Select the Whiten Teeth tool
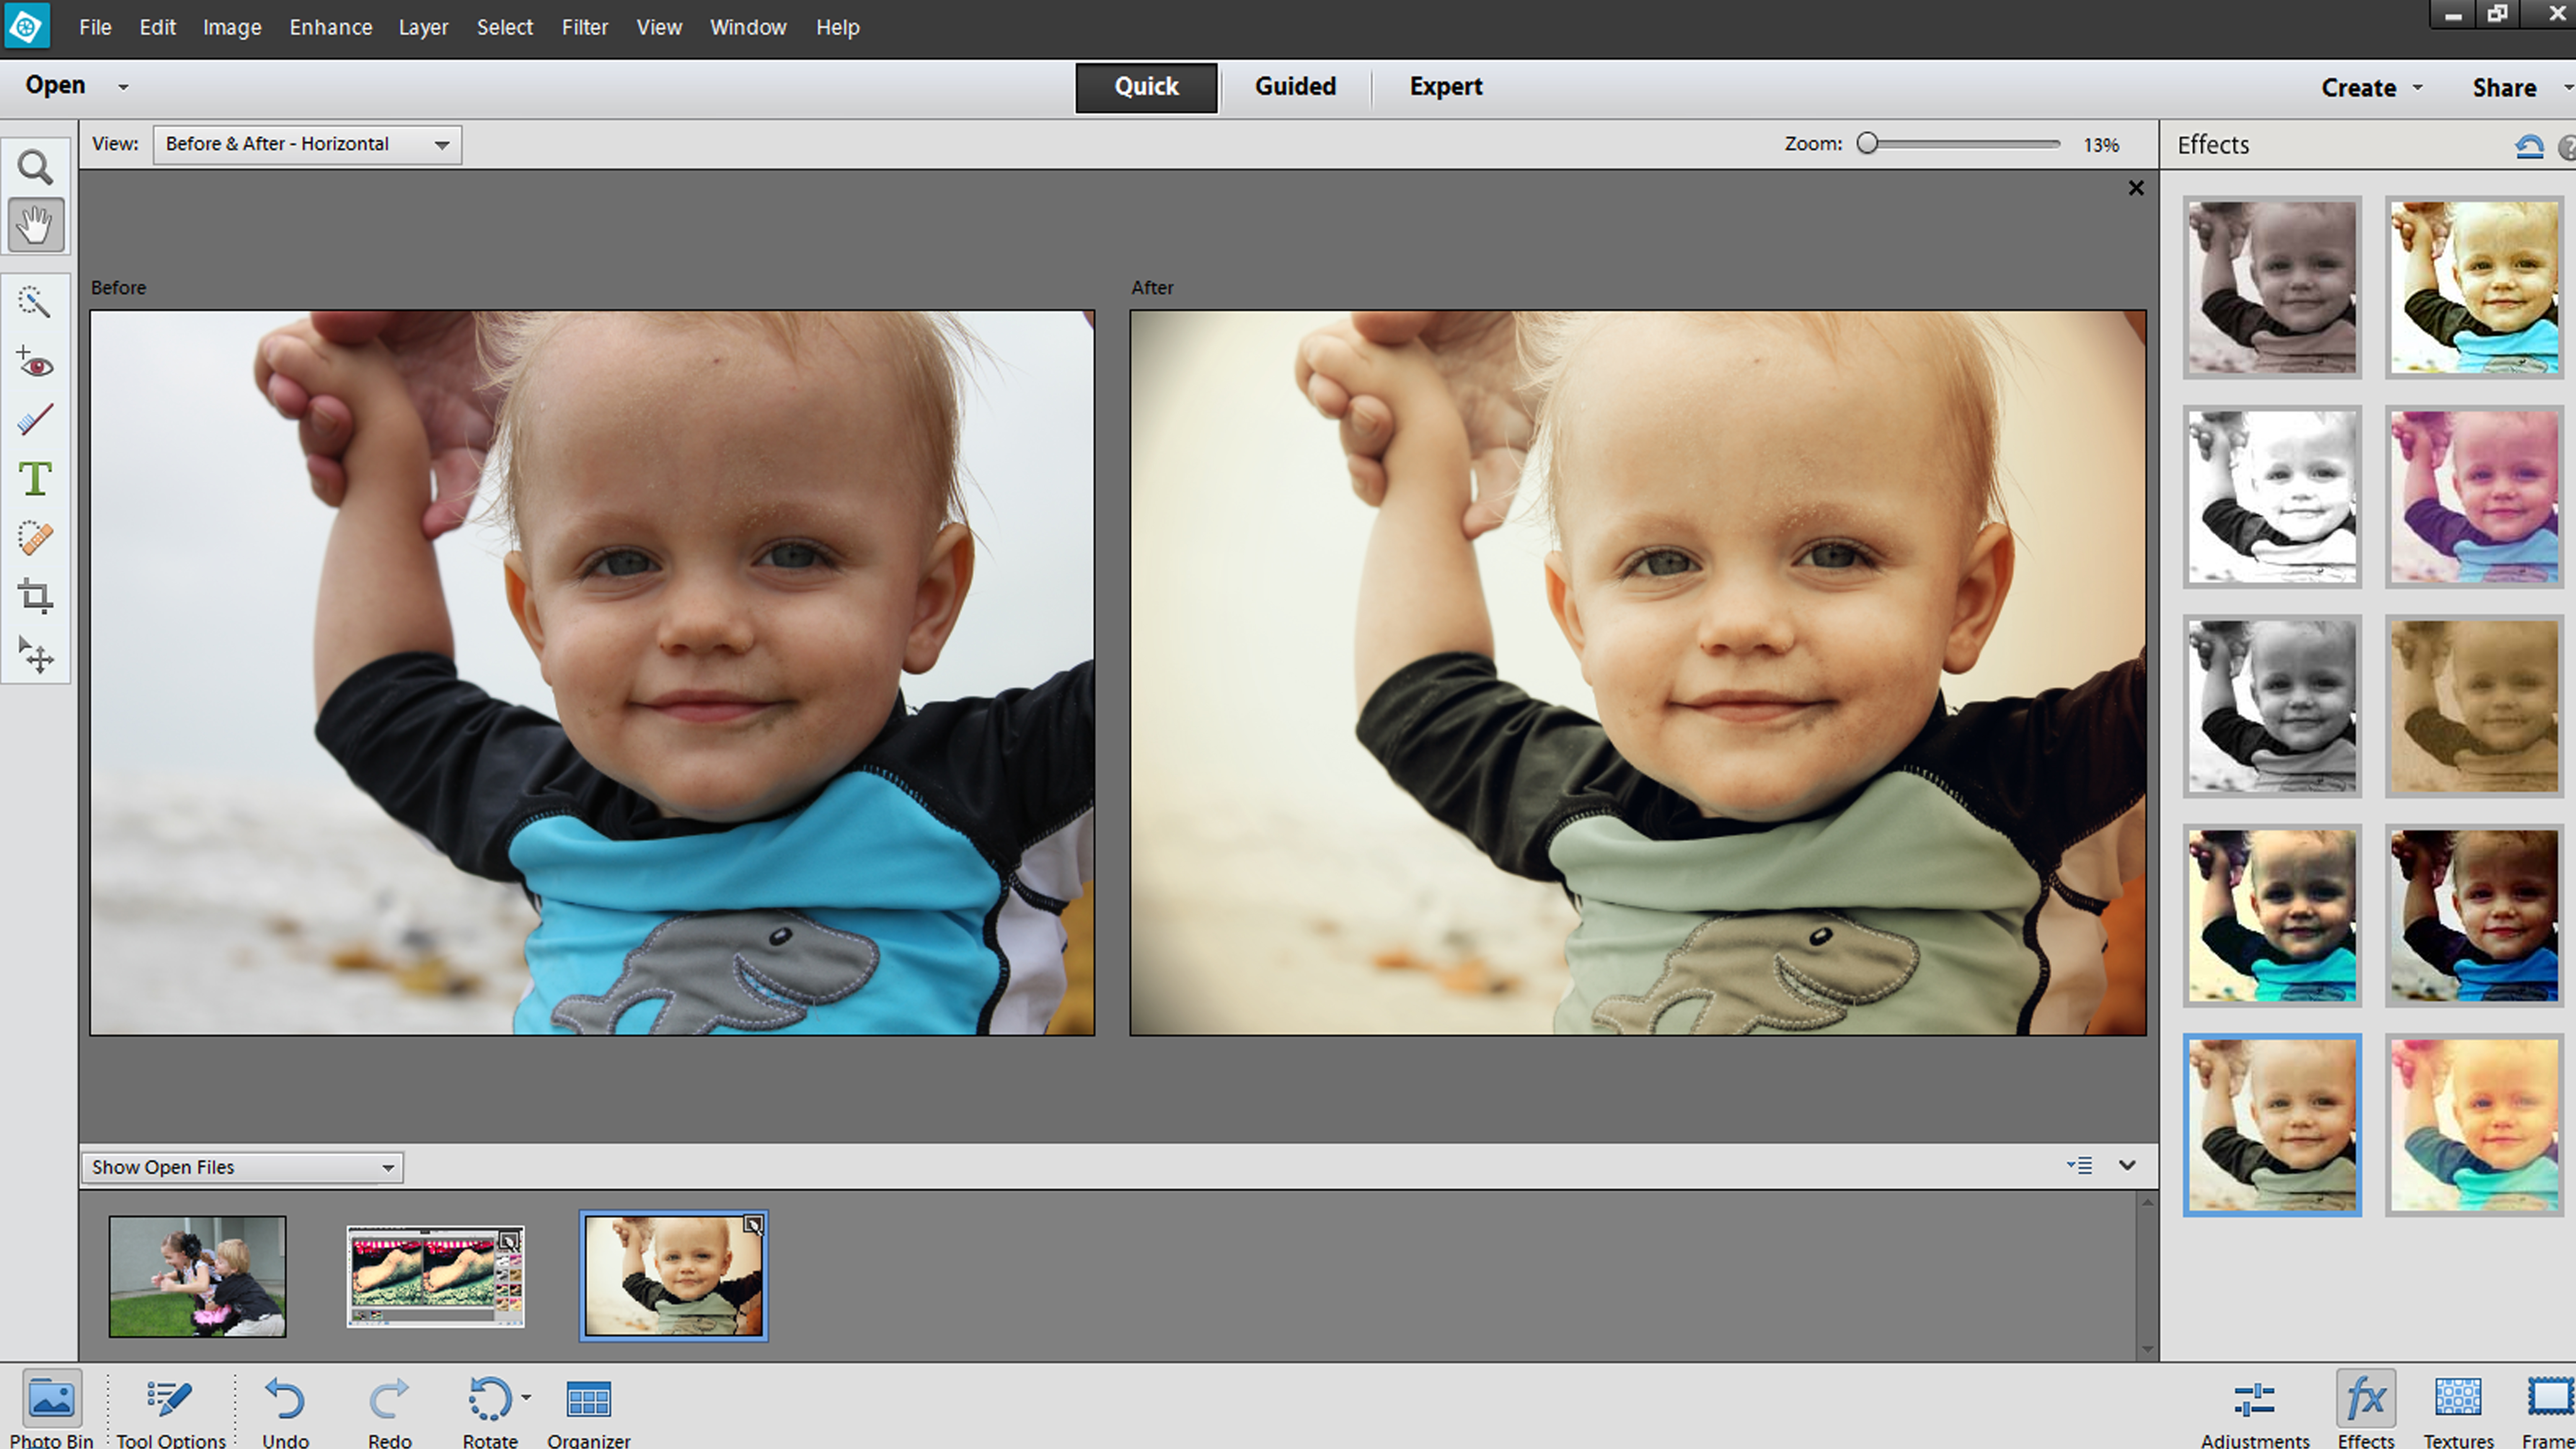The height and width of the screenshot is (1449, 2576). [36, 418]
